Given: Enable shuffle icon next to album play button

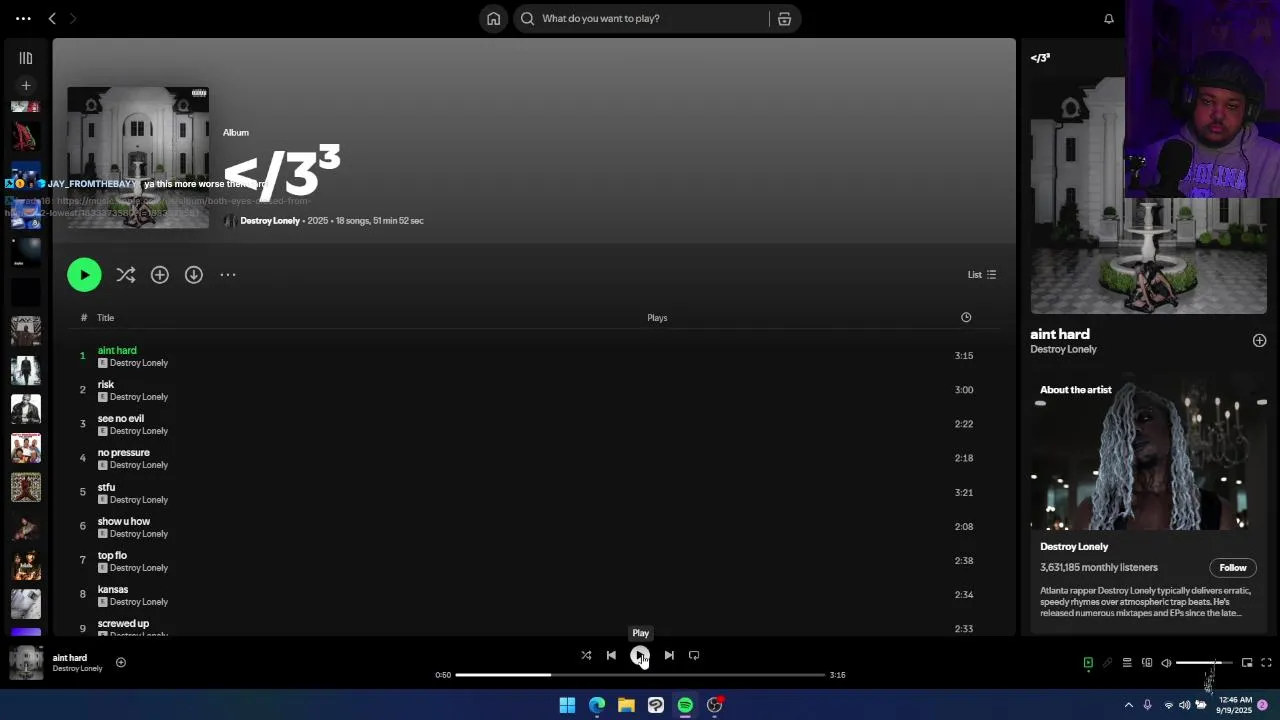Looking at the screenshot, I should click(125, 275).
